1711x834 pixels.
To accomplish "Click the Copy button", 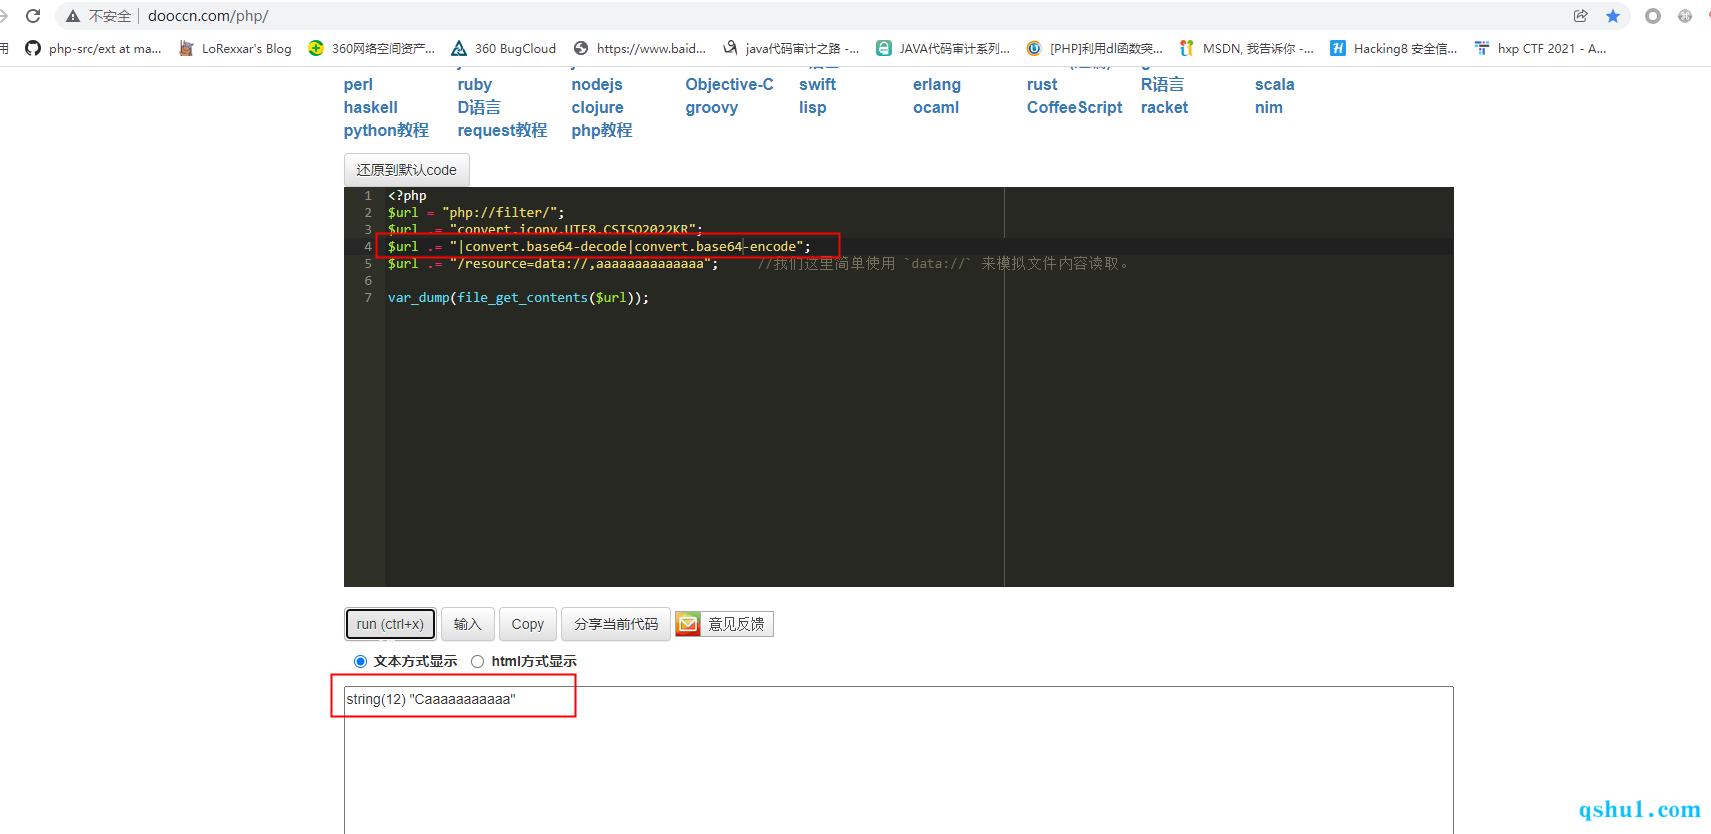I will [527, 624].
